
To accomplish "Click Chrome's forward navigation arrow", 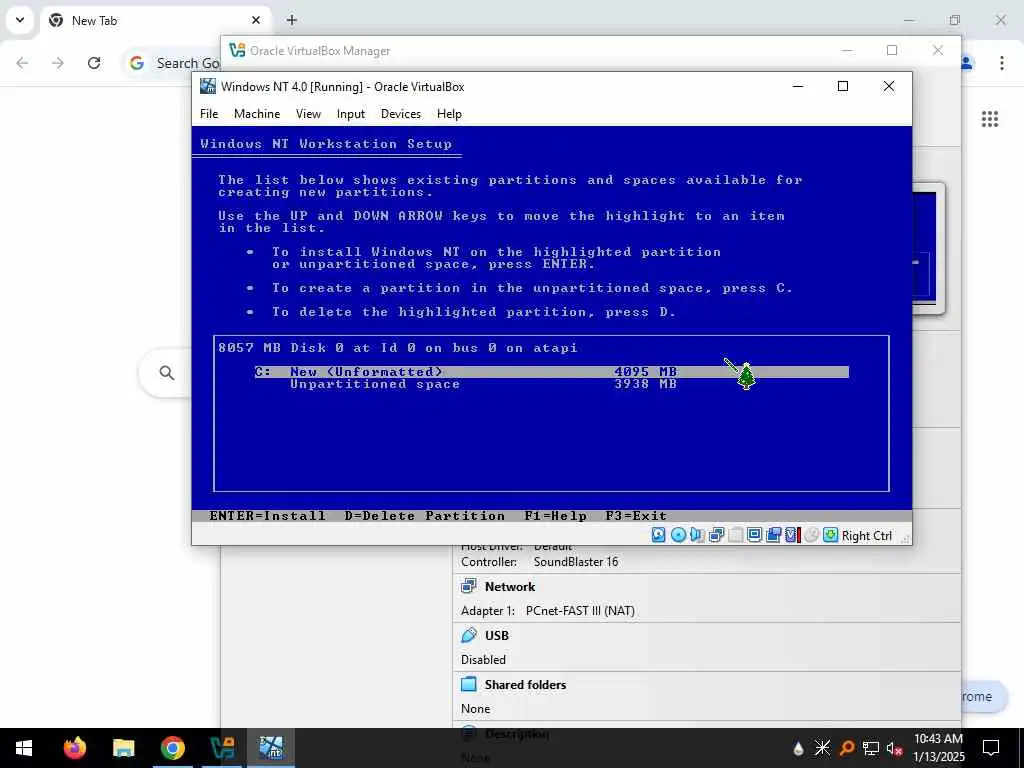I will [58, 63].
